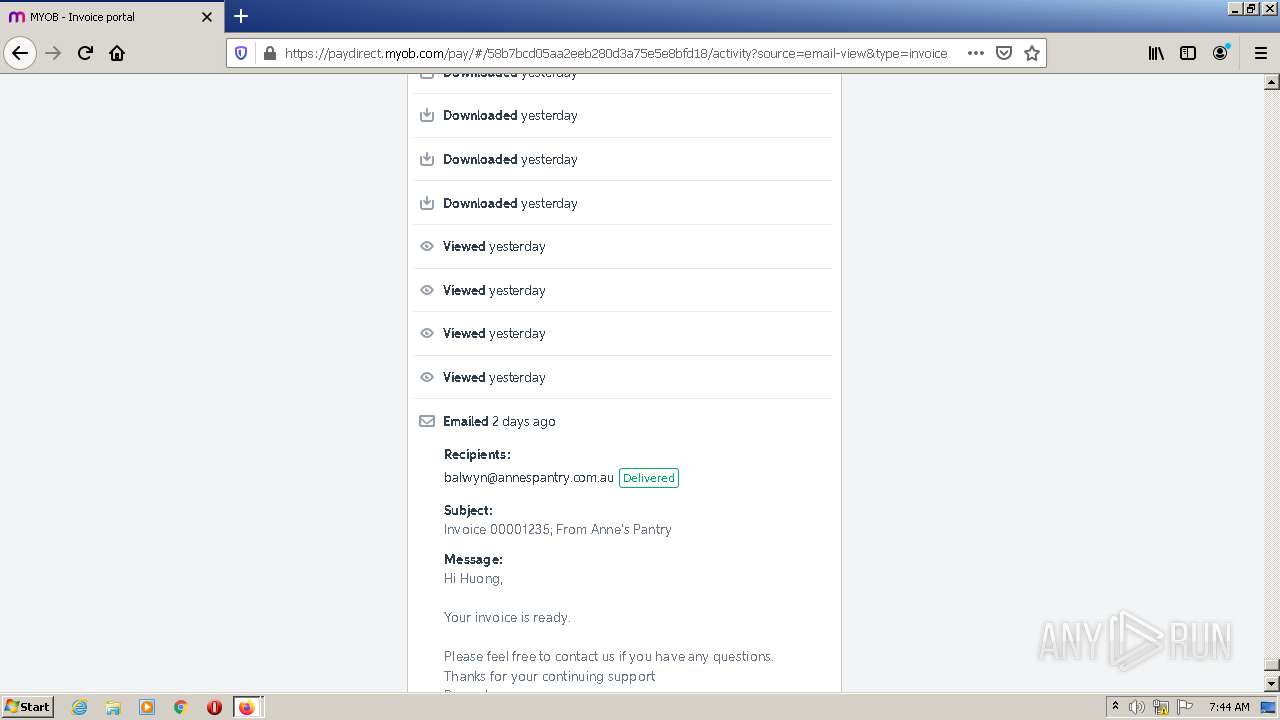Select the MYOB - Invoice portal tab
This screenshot has width=1280, height=720.
click(111, 17)
